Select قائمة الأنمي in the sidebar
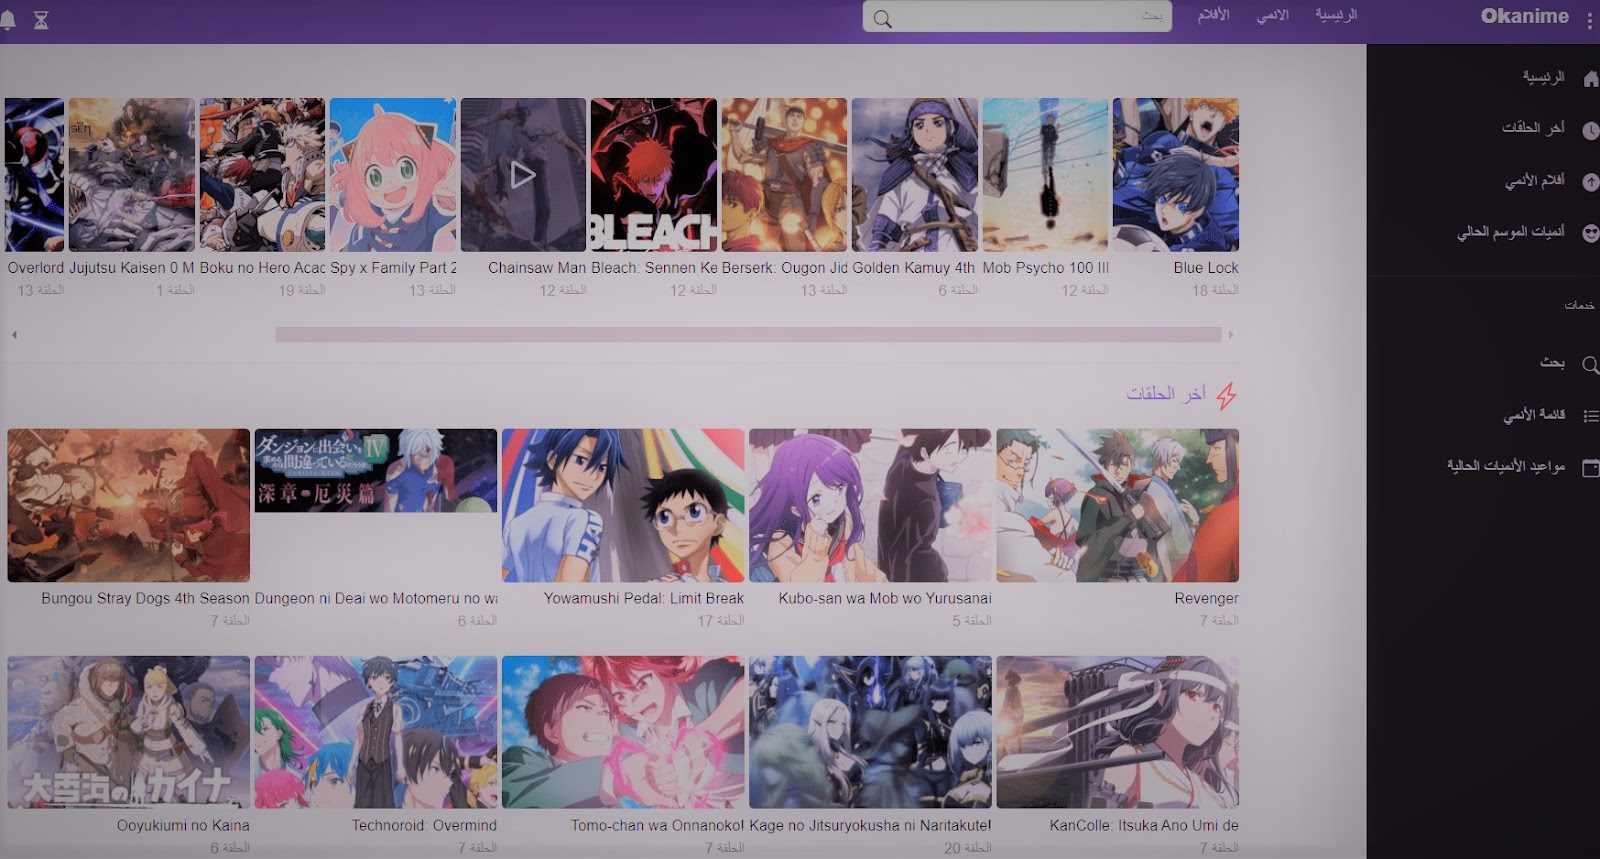This screenshot has height=859, width=1600. pyautogui.click(x=1534, y=414)
